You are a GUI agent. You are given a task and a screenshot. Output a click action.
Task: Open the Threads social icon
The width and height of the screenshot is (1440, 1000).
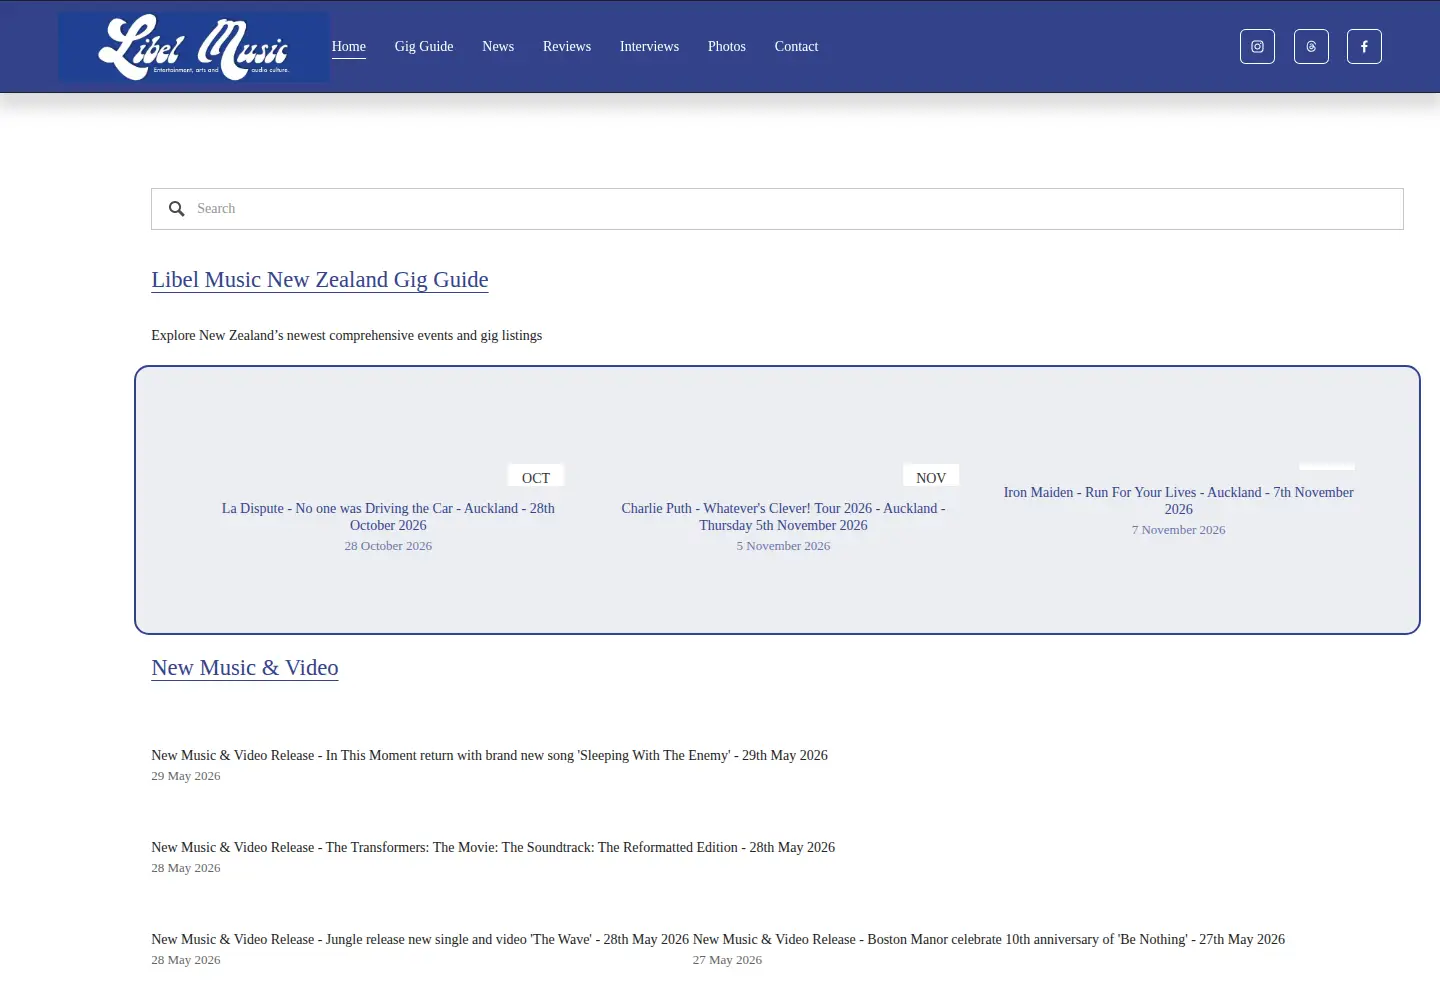pos(1311,47)
